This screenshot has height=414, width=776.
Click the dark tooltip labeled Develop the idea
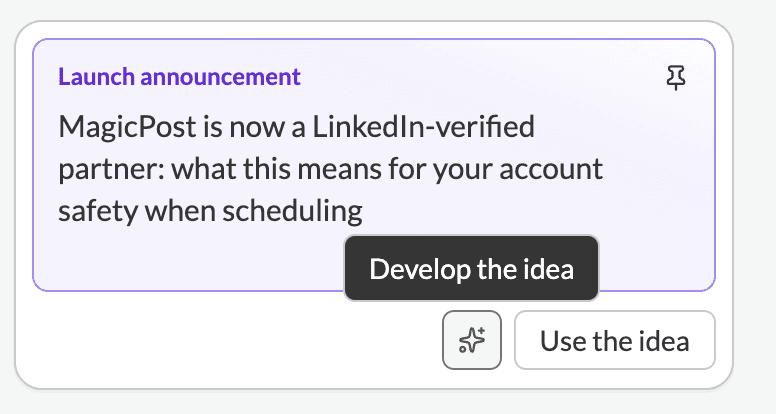(x=471, y=268)
